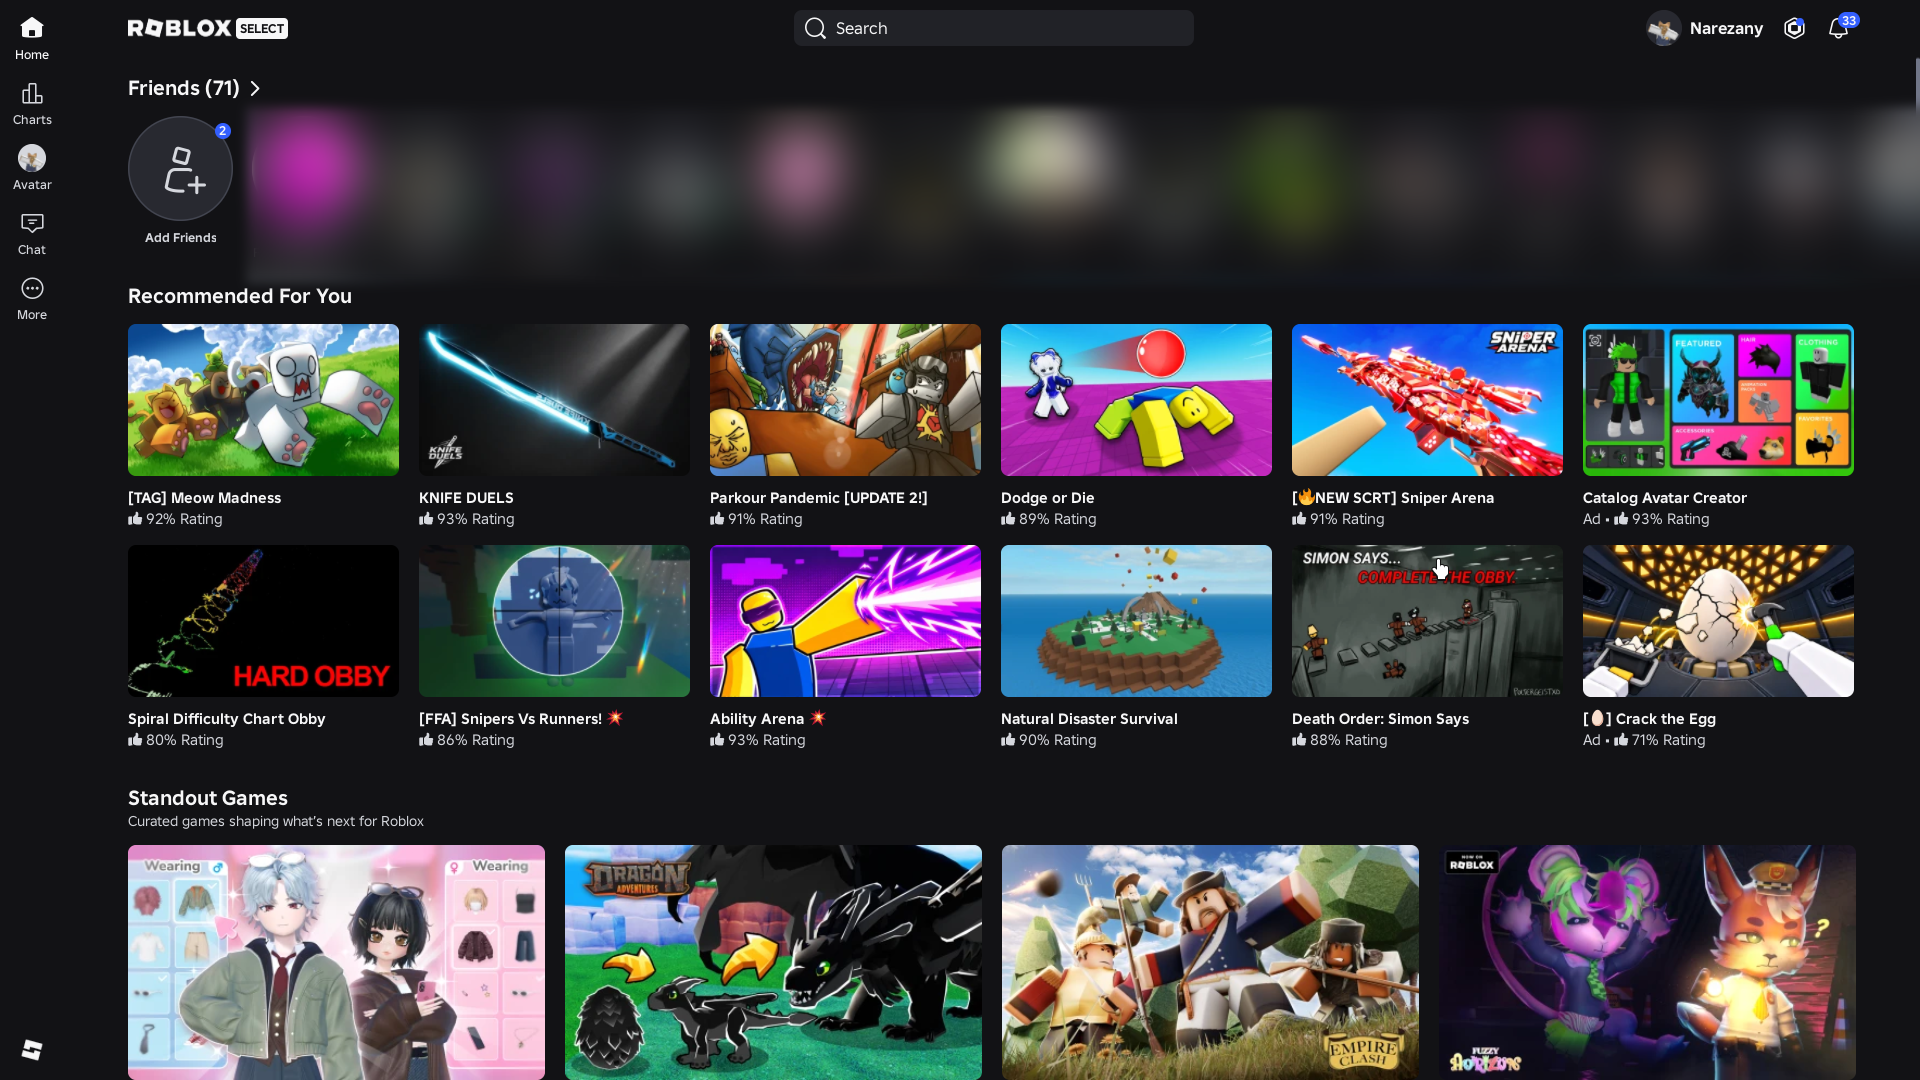Open the Empire Clash standout card
The height and width of the screenshot is (1080, 1920).
(x=1210, y=962)
